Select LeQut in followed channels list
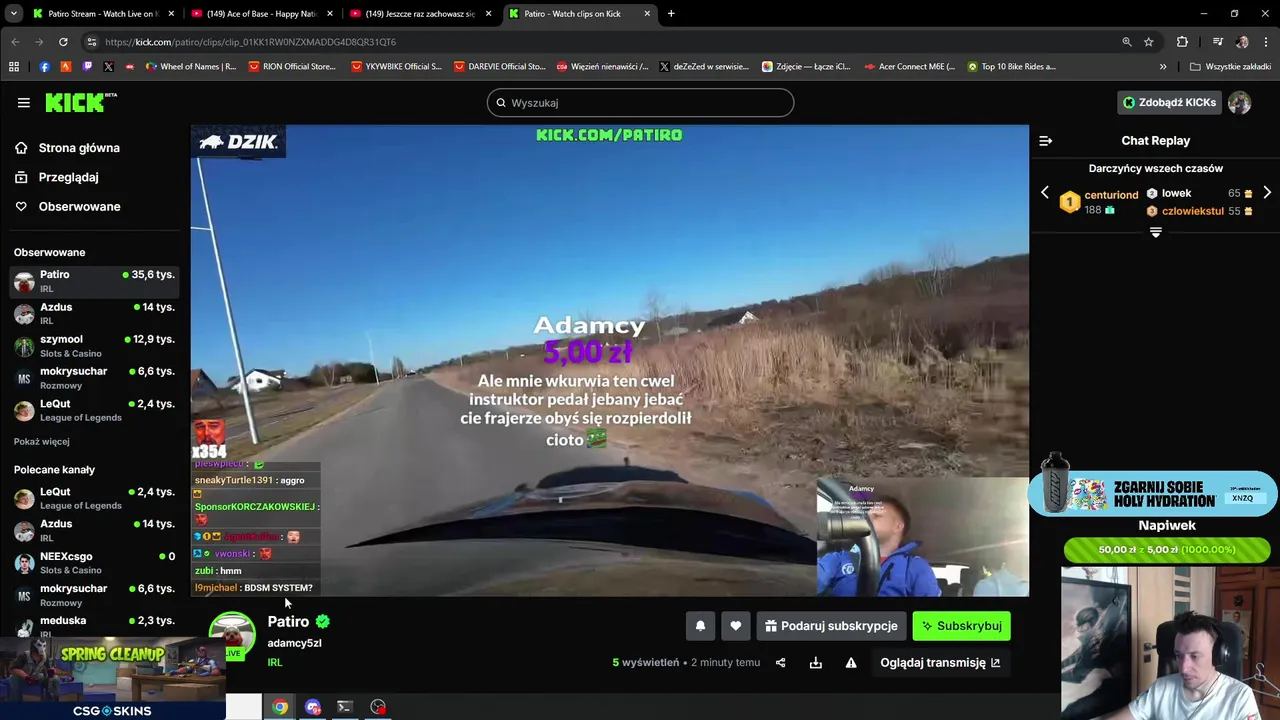 click(x=95, y=410)
